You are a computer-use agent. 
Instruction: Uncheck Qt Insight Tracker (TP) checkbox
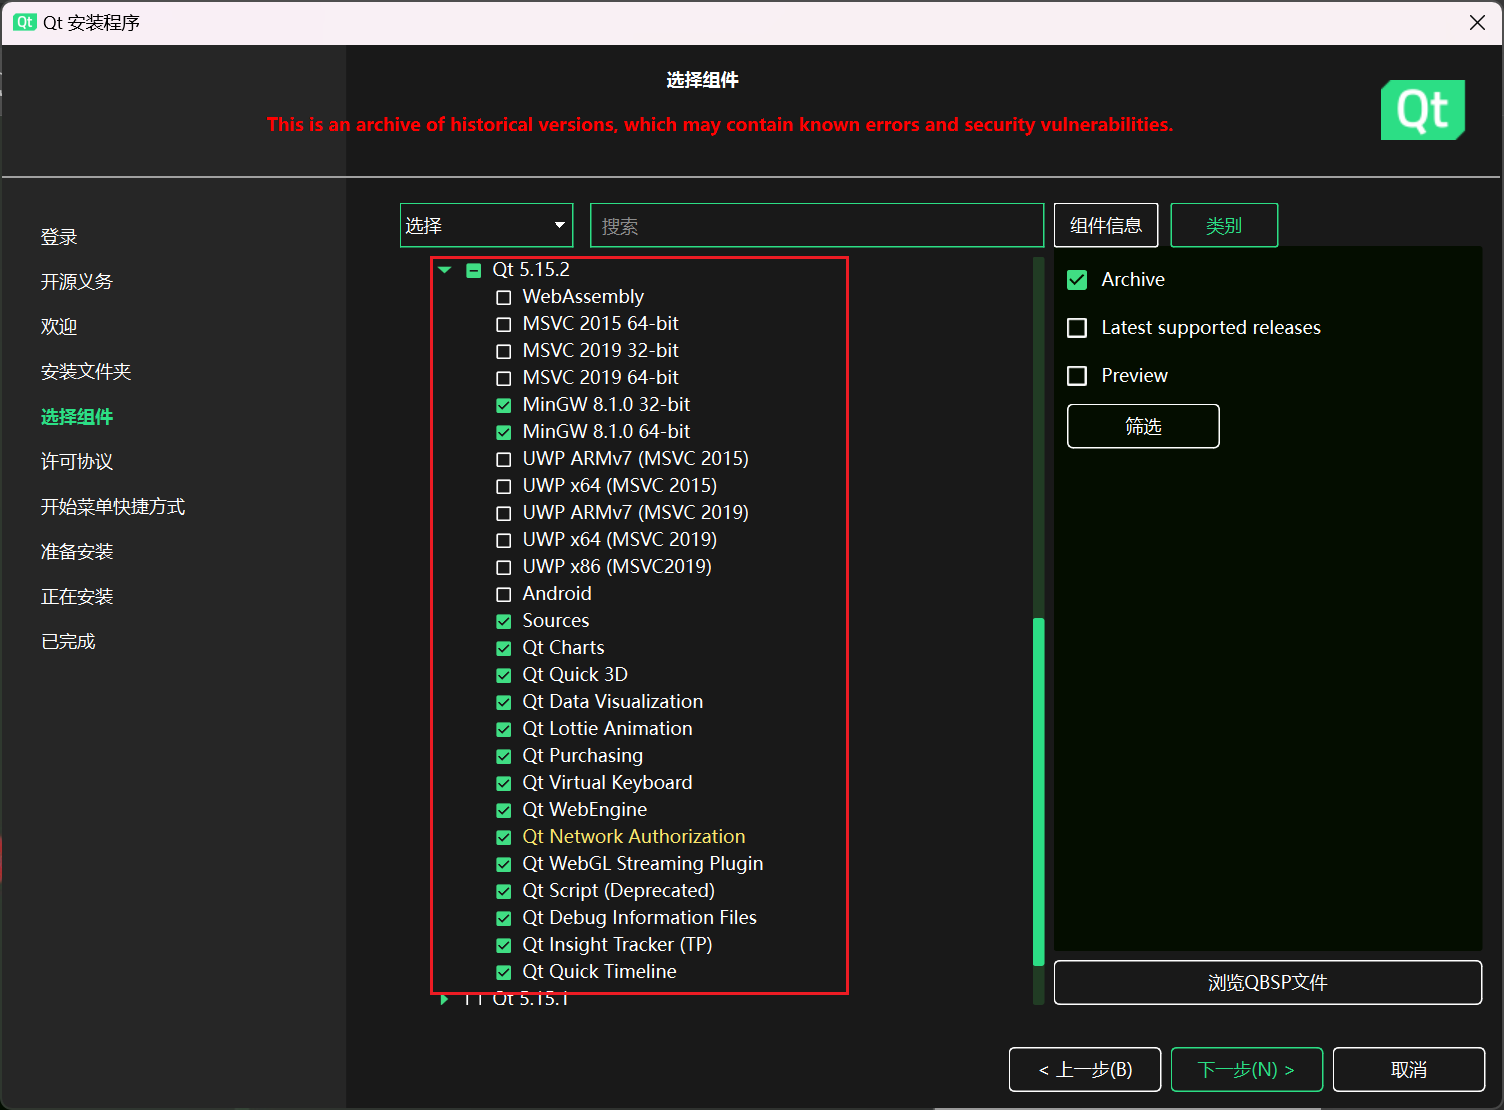504,945
